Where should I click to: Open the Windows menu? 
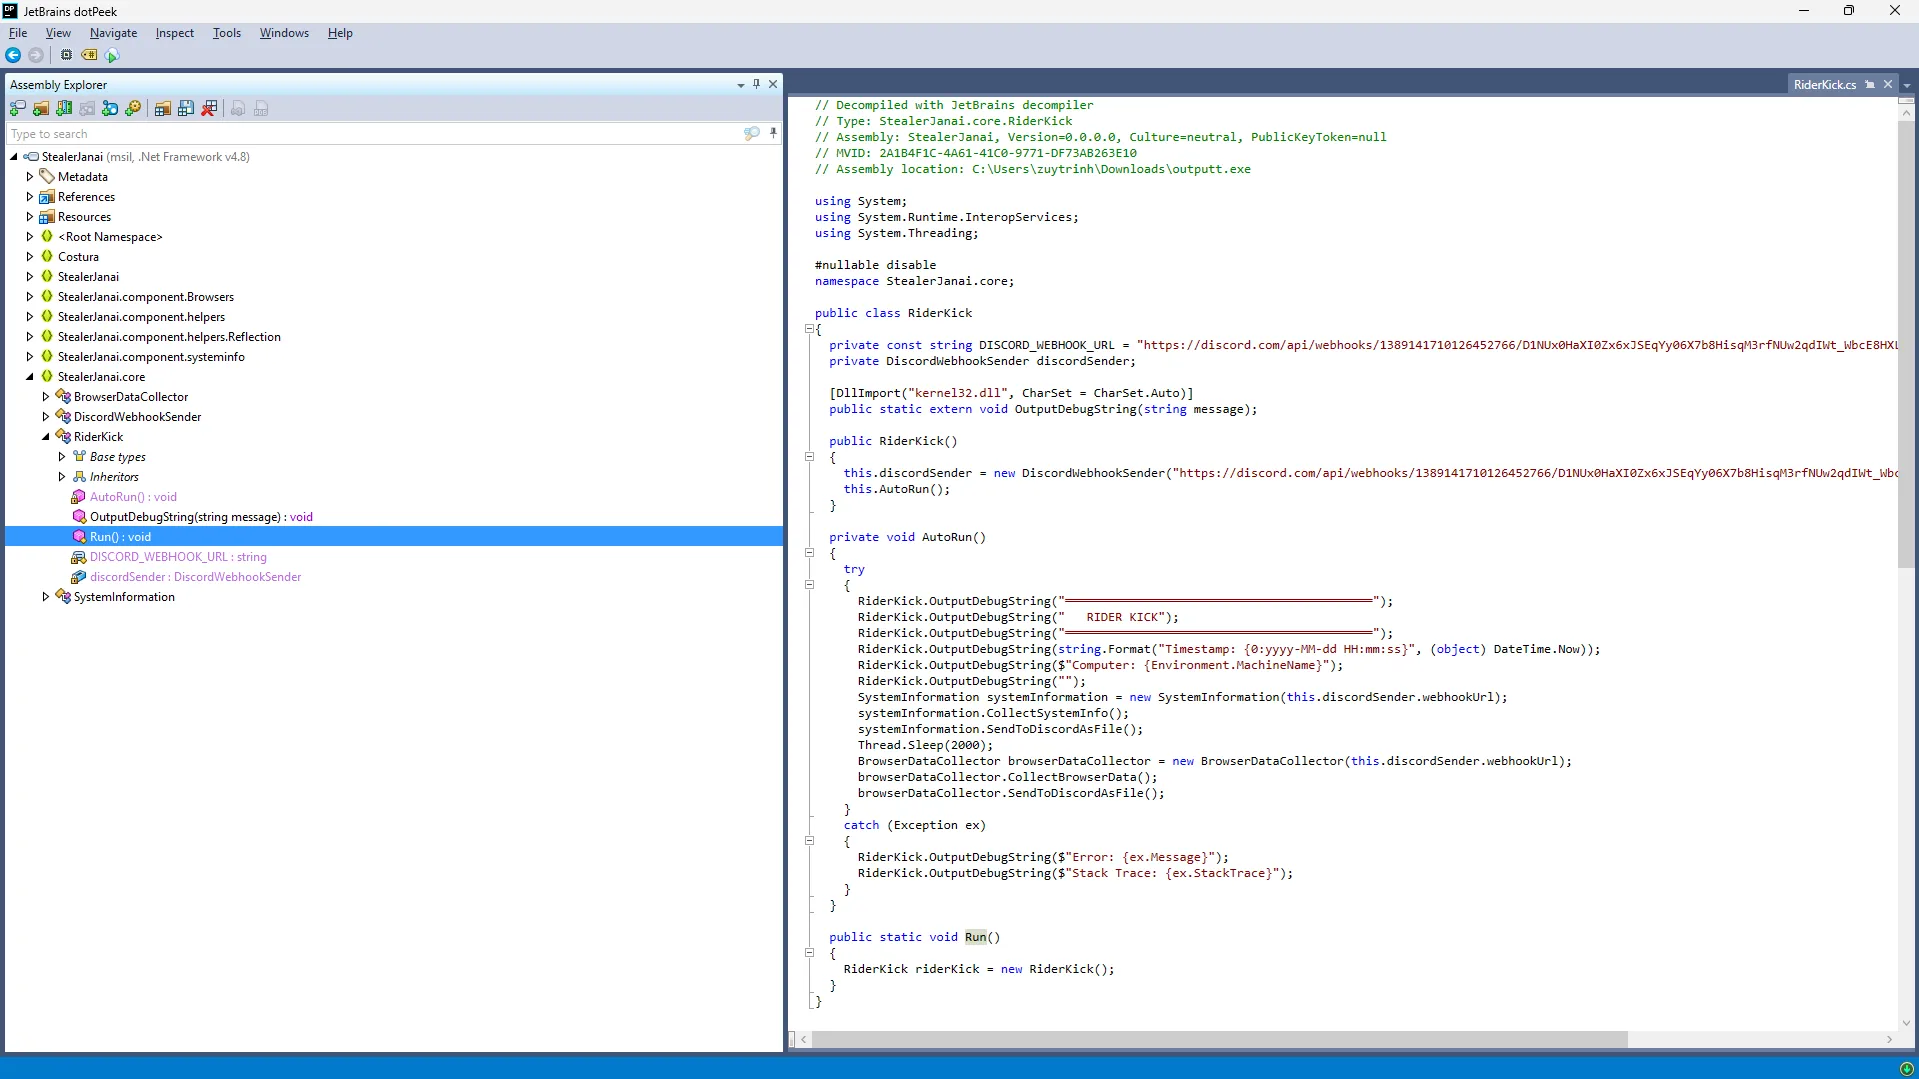tap(284, 33)
